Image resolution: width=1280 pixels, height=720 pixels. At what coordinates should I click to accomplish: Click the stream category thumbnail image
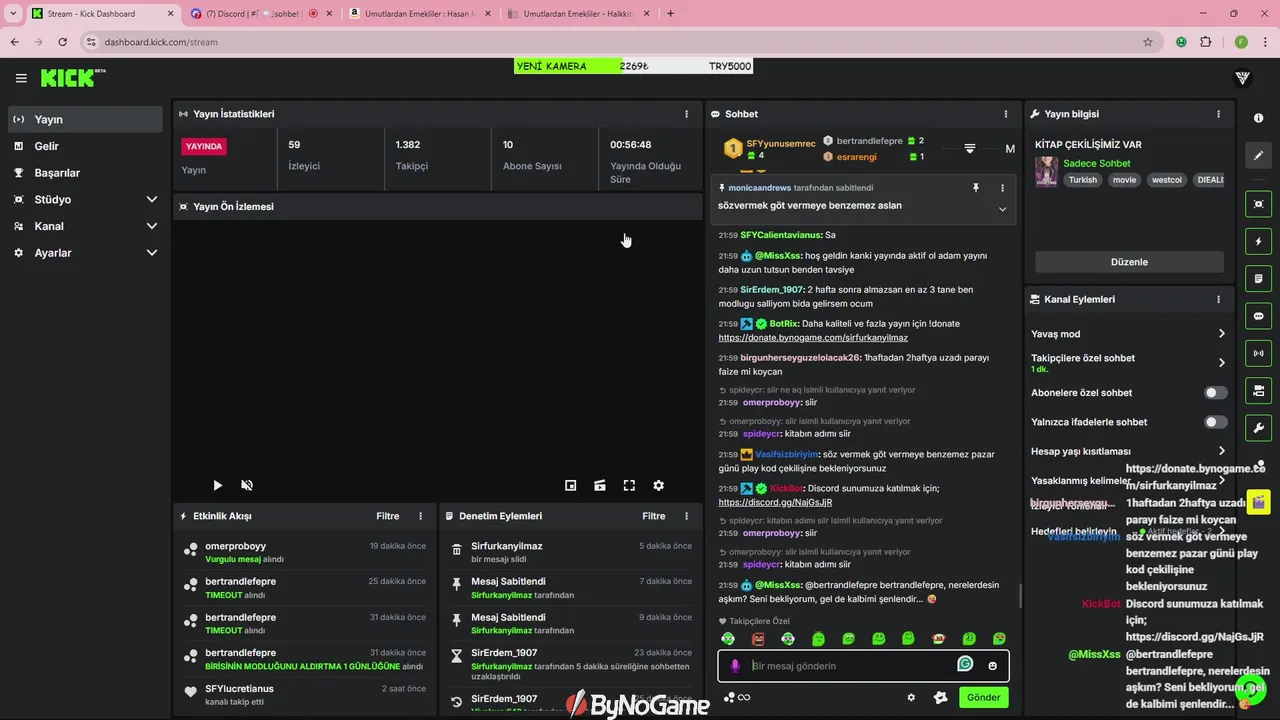pos(1046,171)
